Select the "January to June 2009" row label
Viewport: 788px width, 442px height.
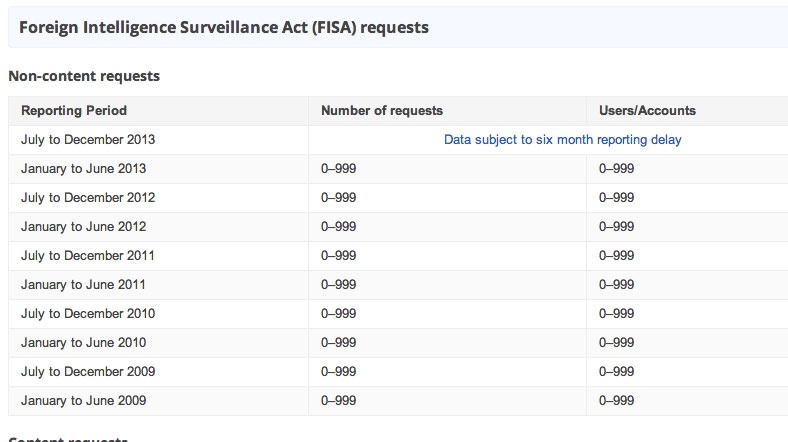pos(83,401)
